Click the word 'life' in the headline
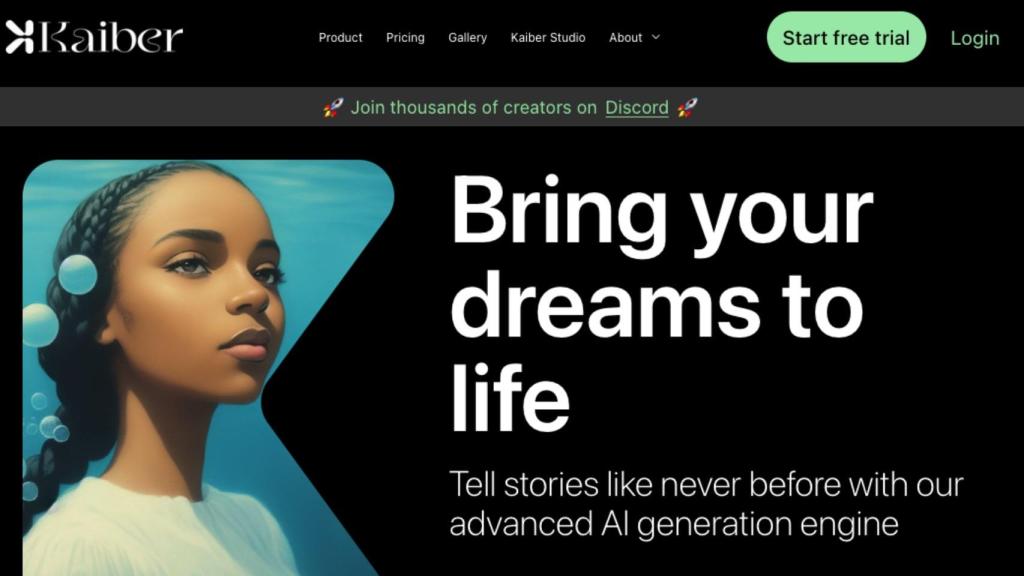Viewport: 1024px width, 576px height. (x=510, y=397)
